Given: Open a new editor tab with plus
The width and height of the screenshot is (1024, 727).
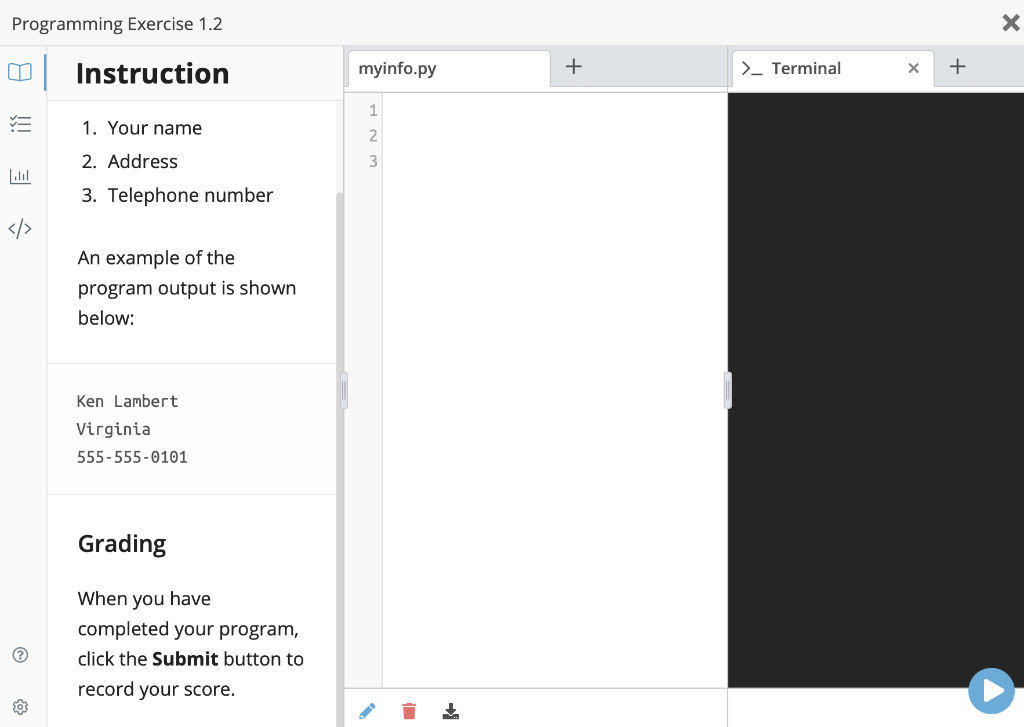Looking at the screenshot, I should tap(573, 65).
